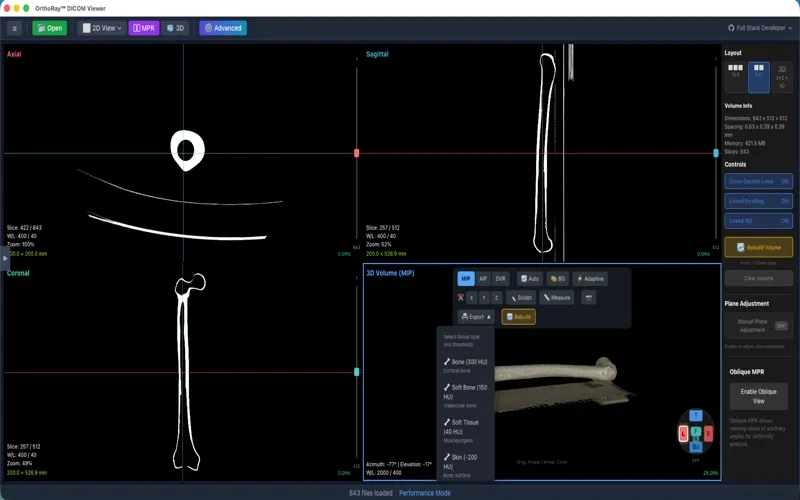This screenshot has height=500, width=800.
Task: Click the 3D Volume (MIP) label
Action: point(390,273)
